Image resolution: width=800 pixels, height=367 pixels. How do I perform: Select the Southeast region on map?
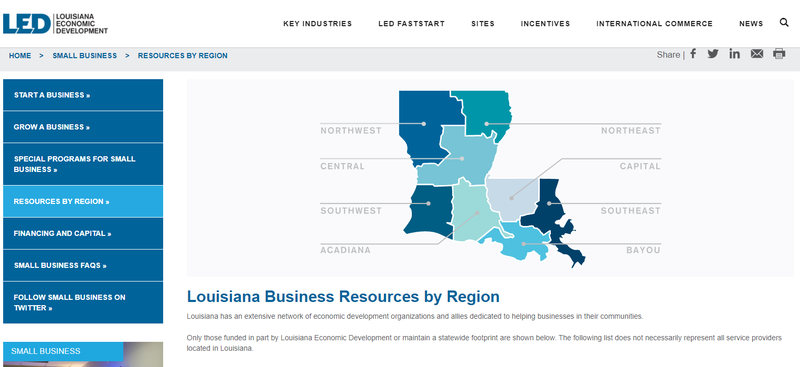(549, 203)
